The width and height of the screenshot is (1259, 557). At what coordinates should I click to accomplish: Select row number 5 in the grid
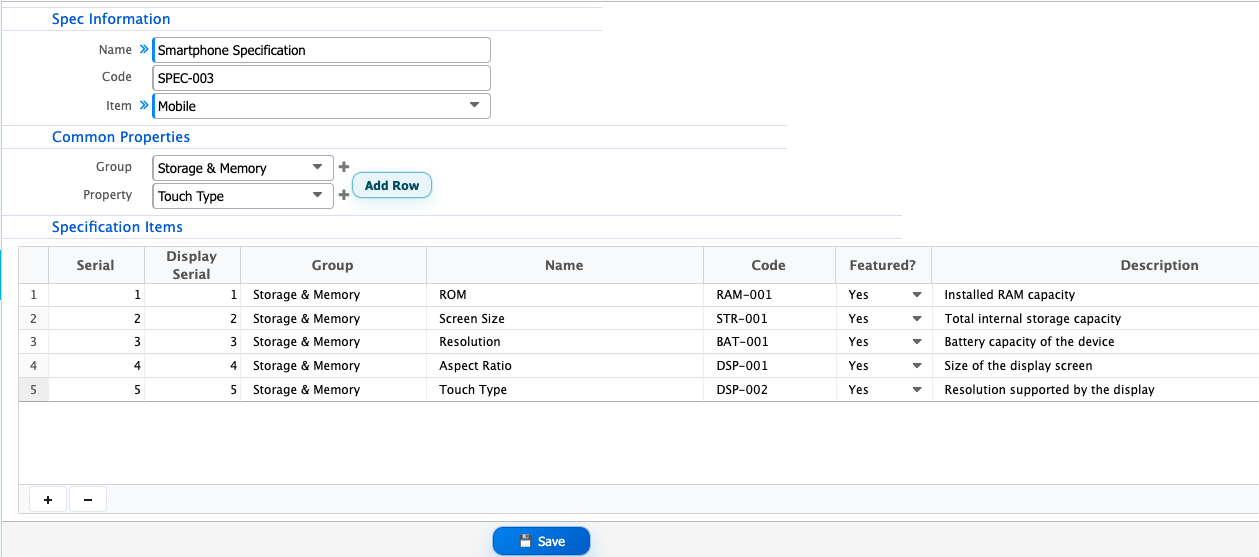[x=34, y=390]
